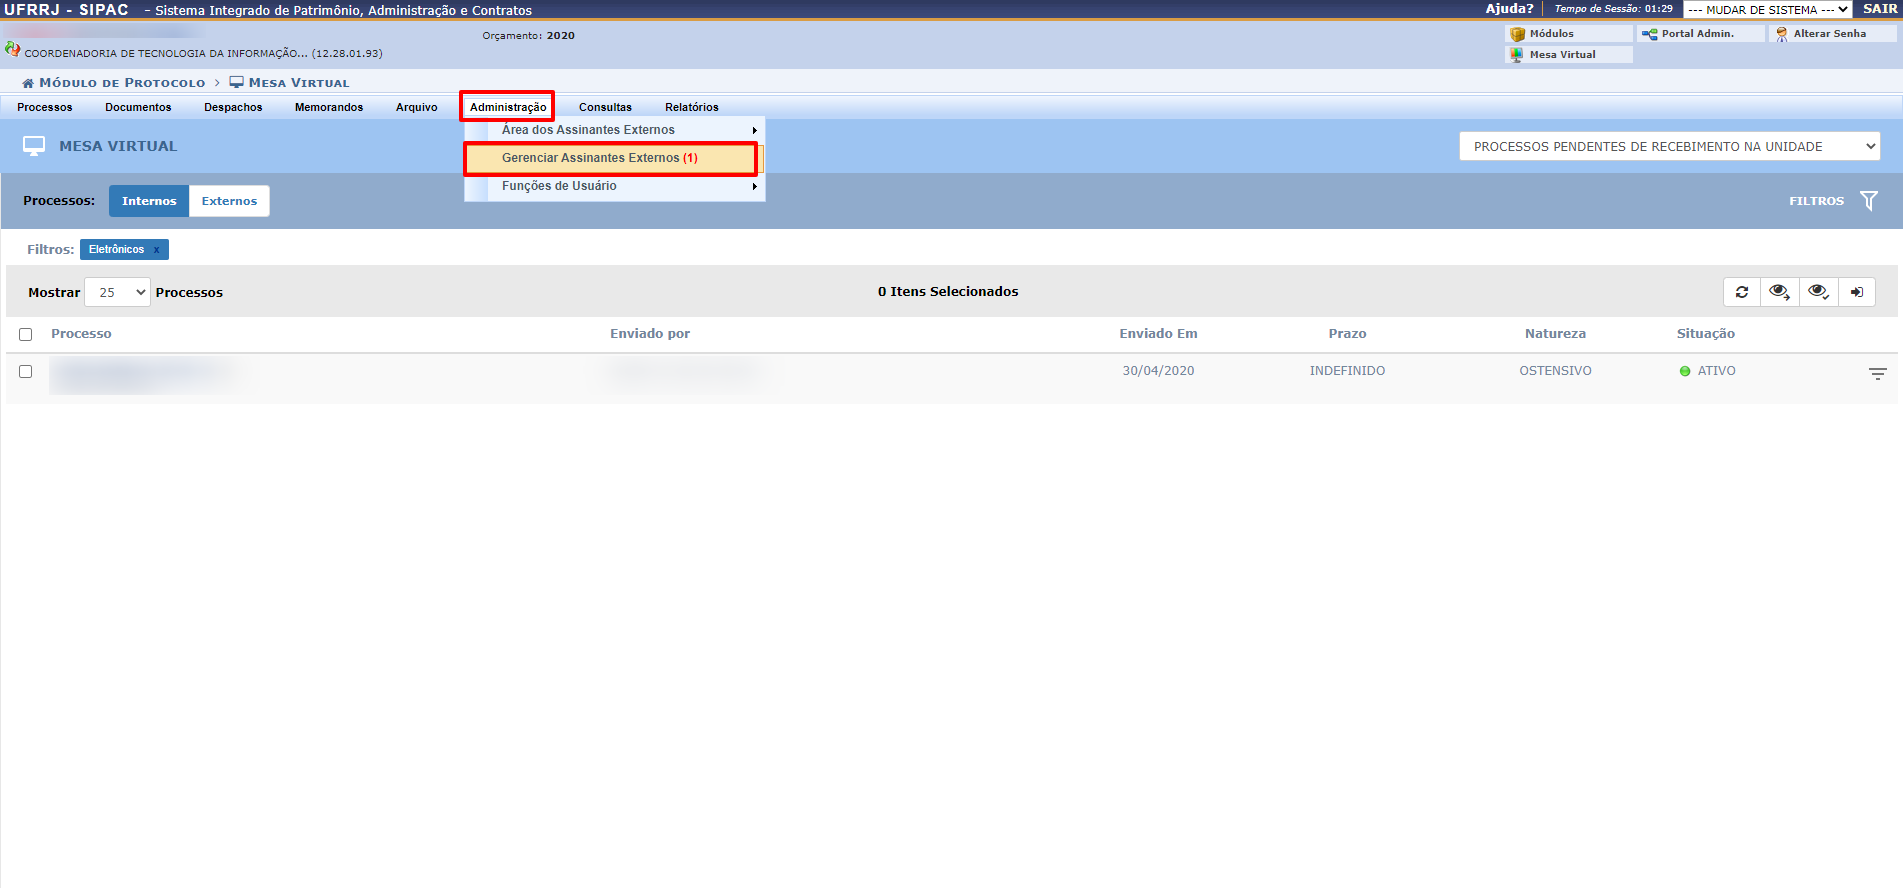
Task: Click the home icon beside Módulo de Protocolo
Action: click(x=28, y=83)
